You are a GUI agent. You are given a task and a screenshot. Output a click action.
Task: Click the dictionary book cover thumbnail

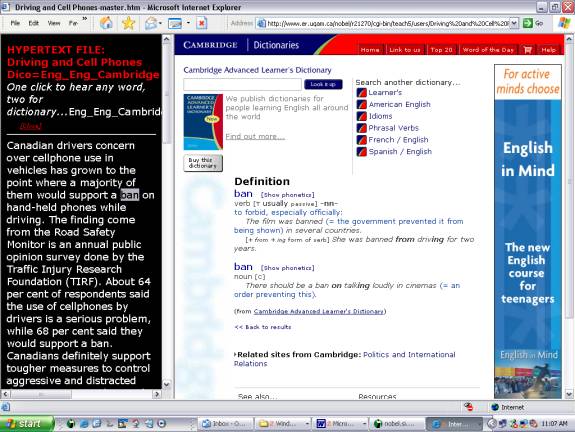click(x=203, y=122)
